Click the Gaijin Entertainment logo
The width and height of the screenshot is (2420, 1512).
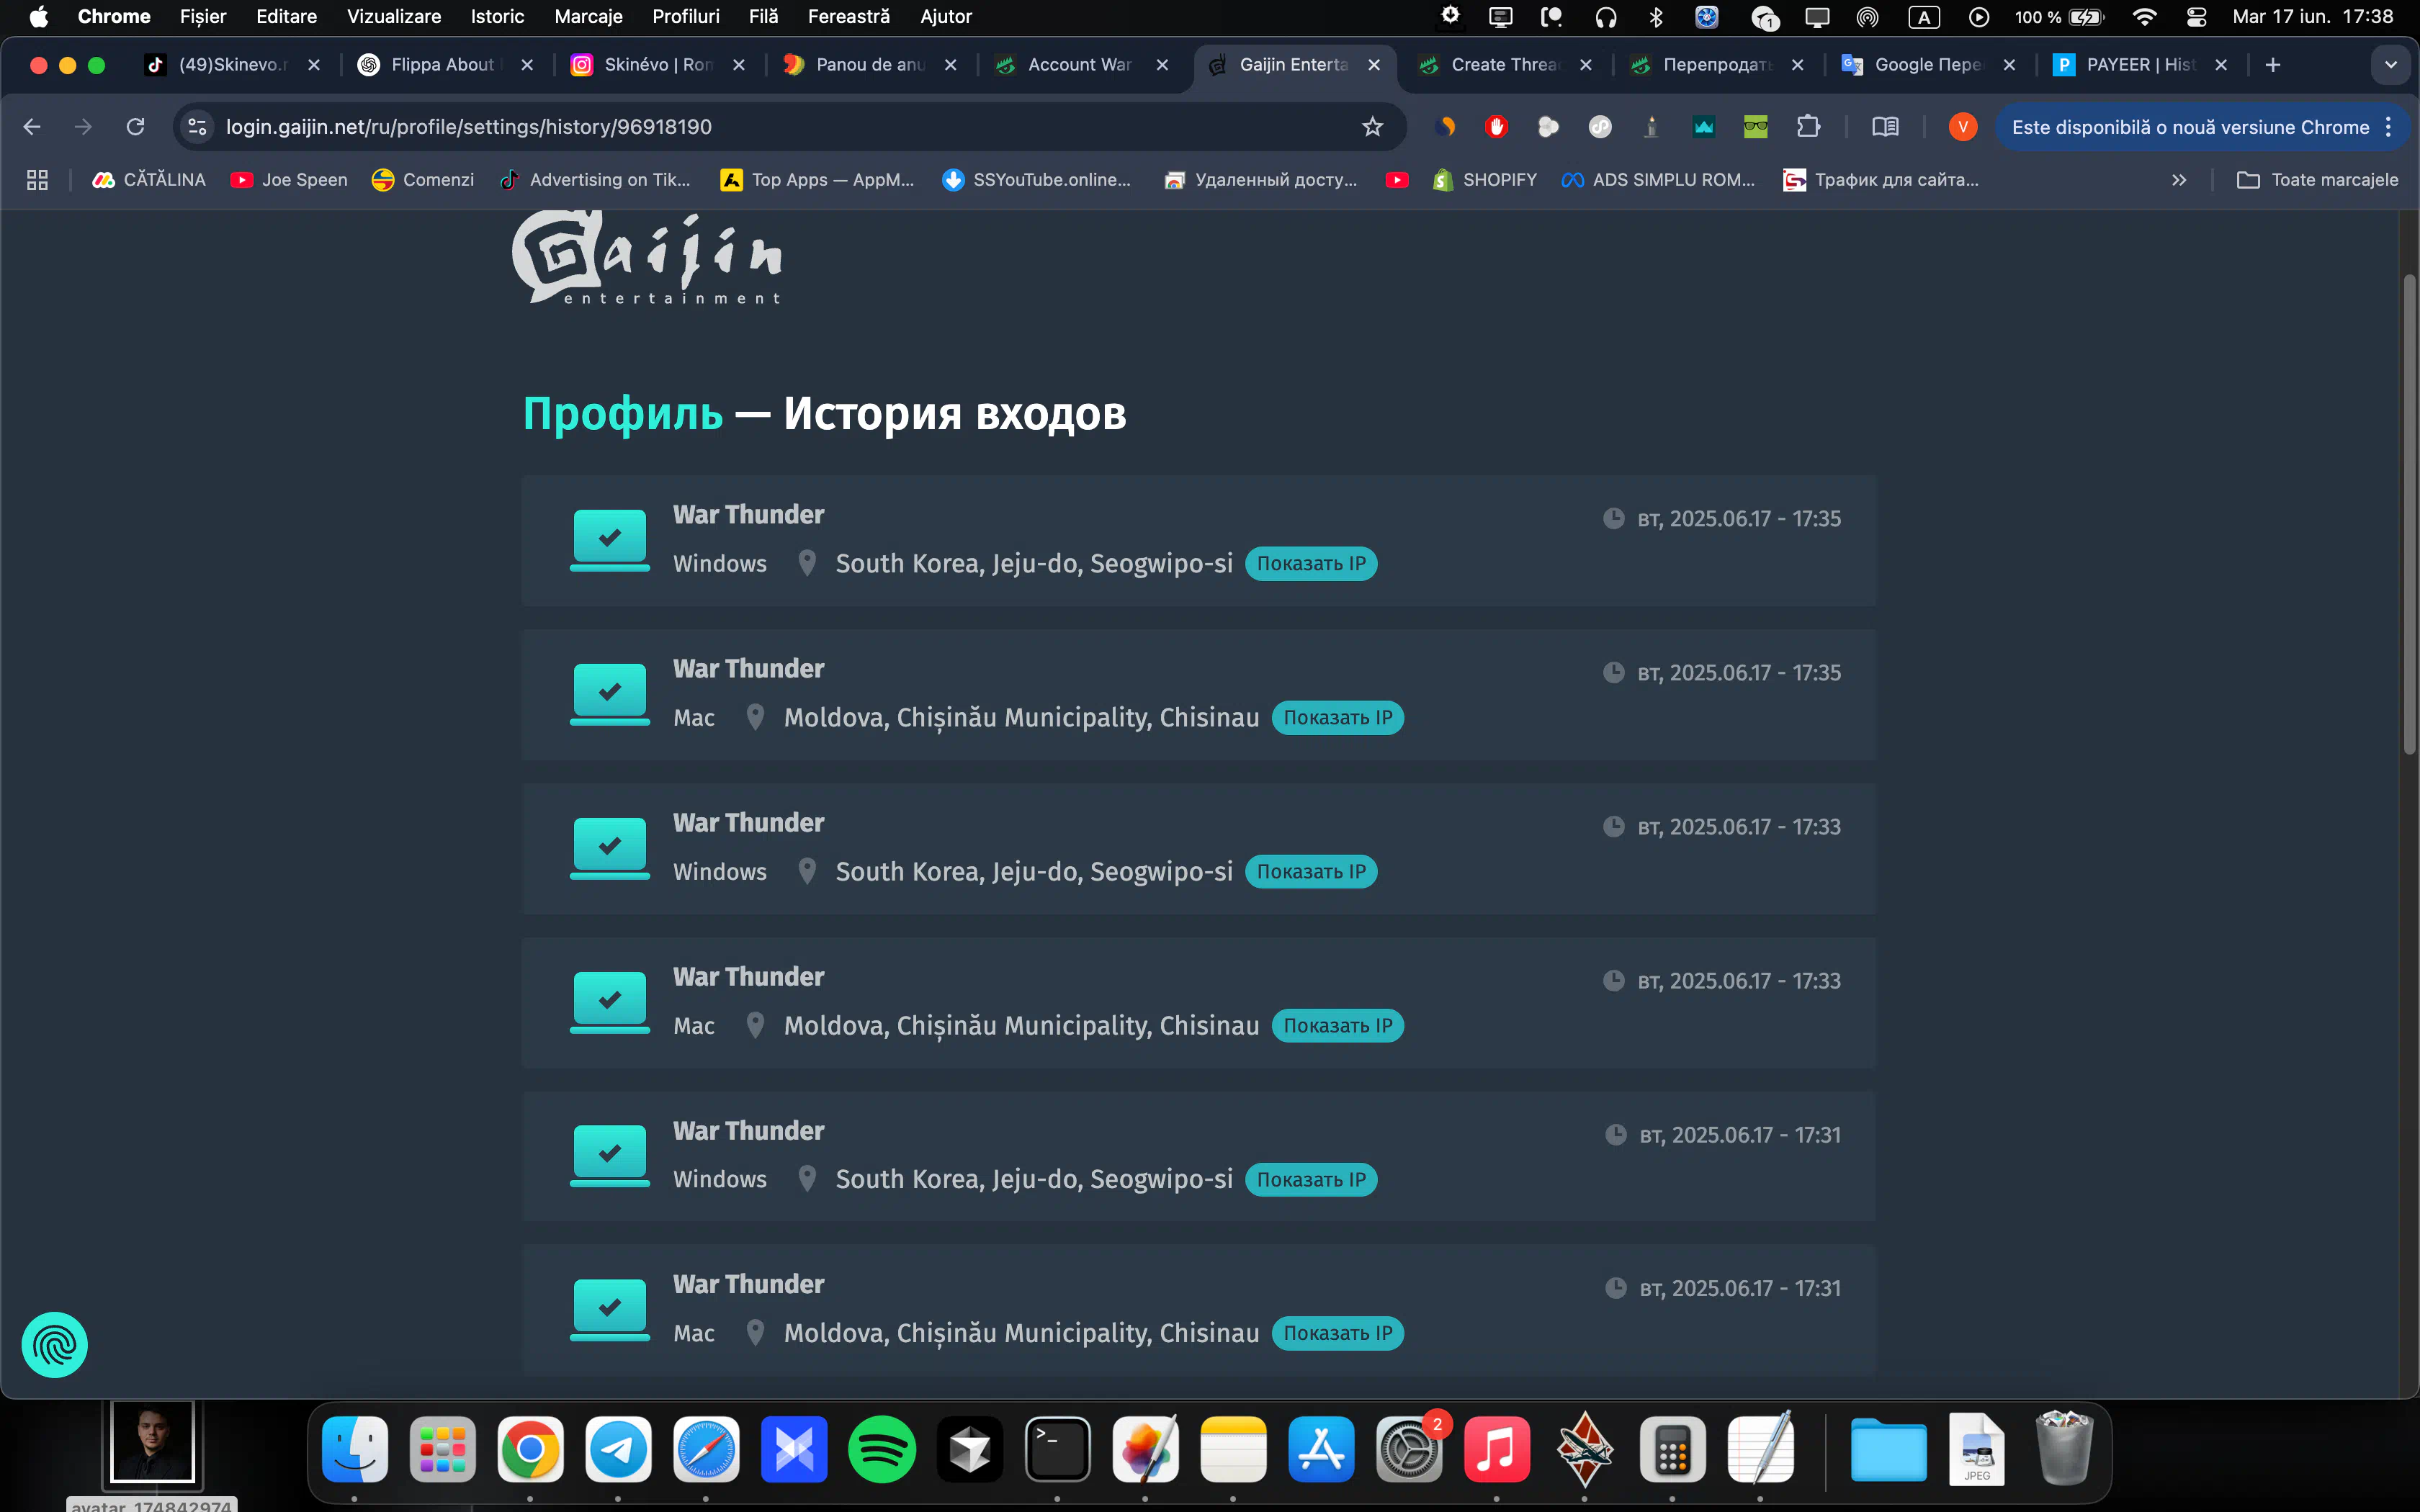coord(647,257)
